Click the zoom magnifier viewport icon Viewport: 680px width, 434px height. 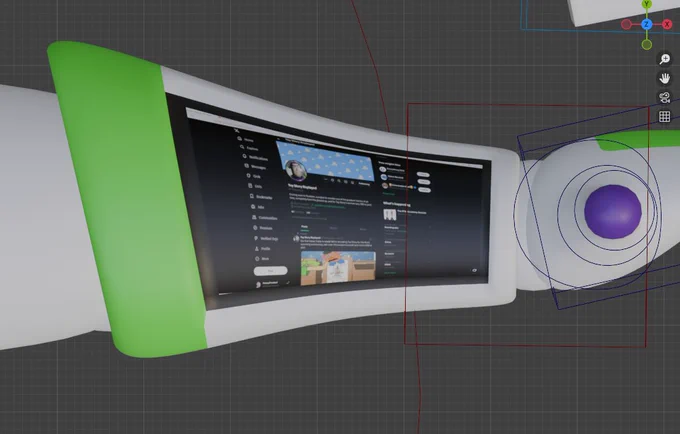click(x=664, y=59)
